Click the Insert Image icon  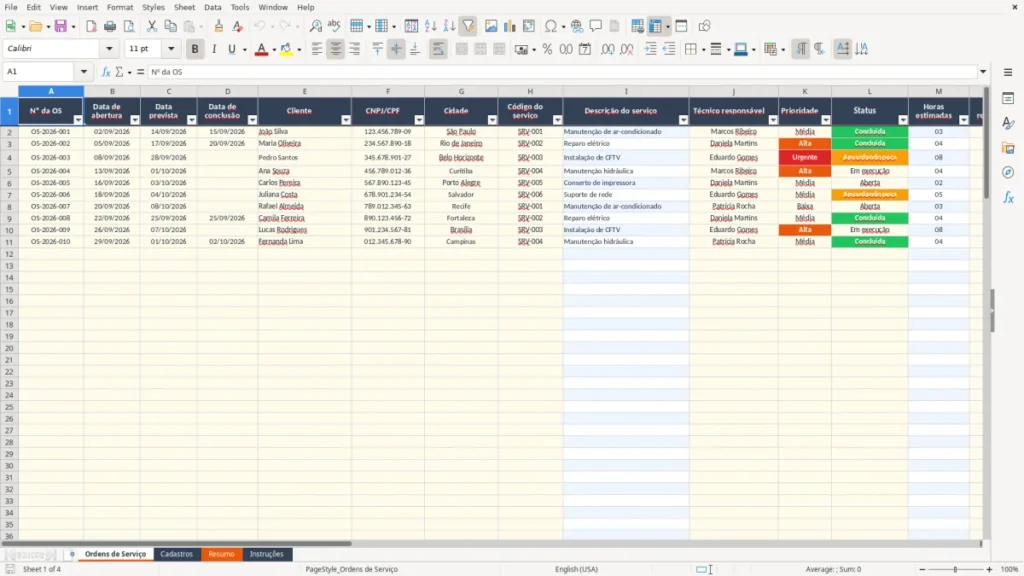490,26
